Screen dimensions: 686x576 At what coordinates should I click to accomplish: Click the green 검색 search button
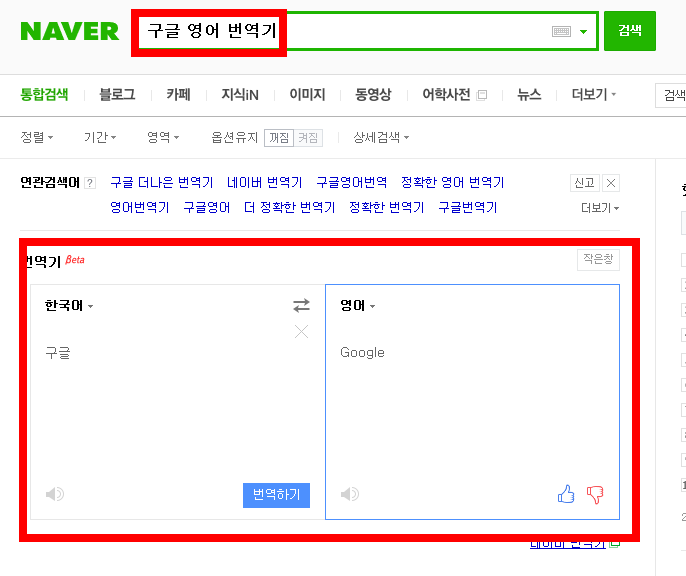[x=630, y=31]
